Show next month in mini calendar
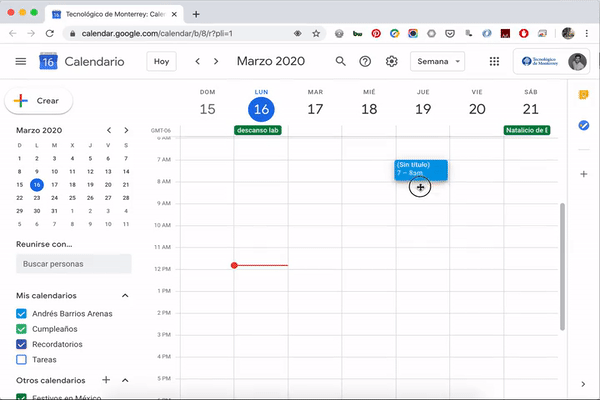 pyautogui.click(x=126, y=130)
